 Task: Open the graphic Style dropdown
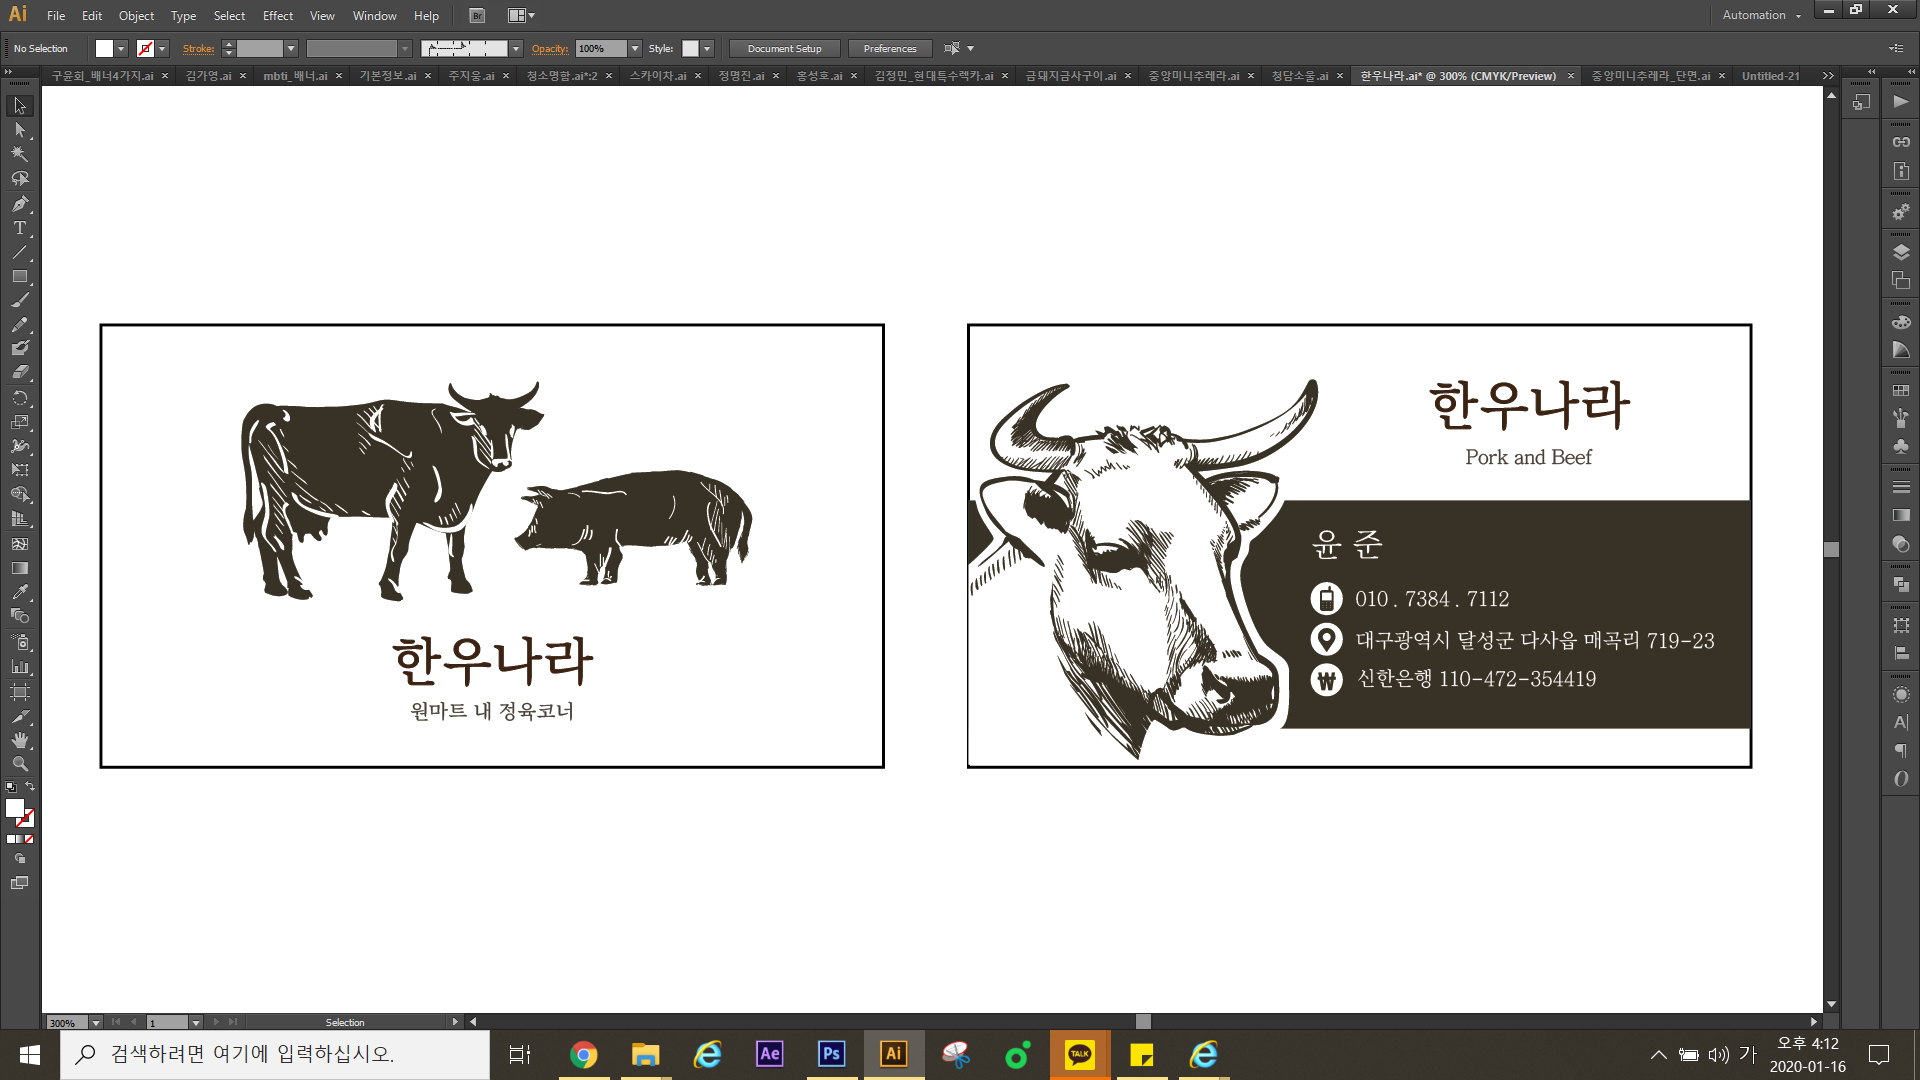click(707, 49)
